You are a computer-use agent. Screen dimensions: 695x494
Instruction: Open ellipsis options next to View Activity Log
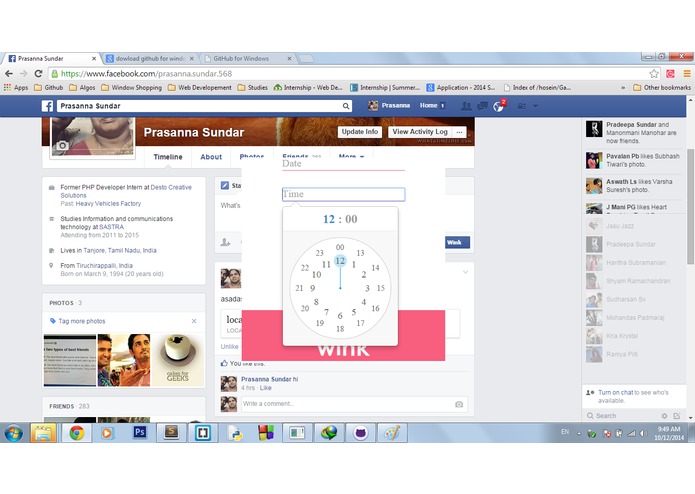[x=459, y=132]
